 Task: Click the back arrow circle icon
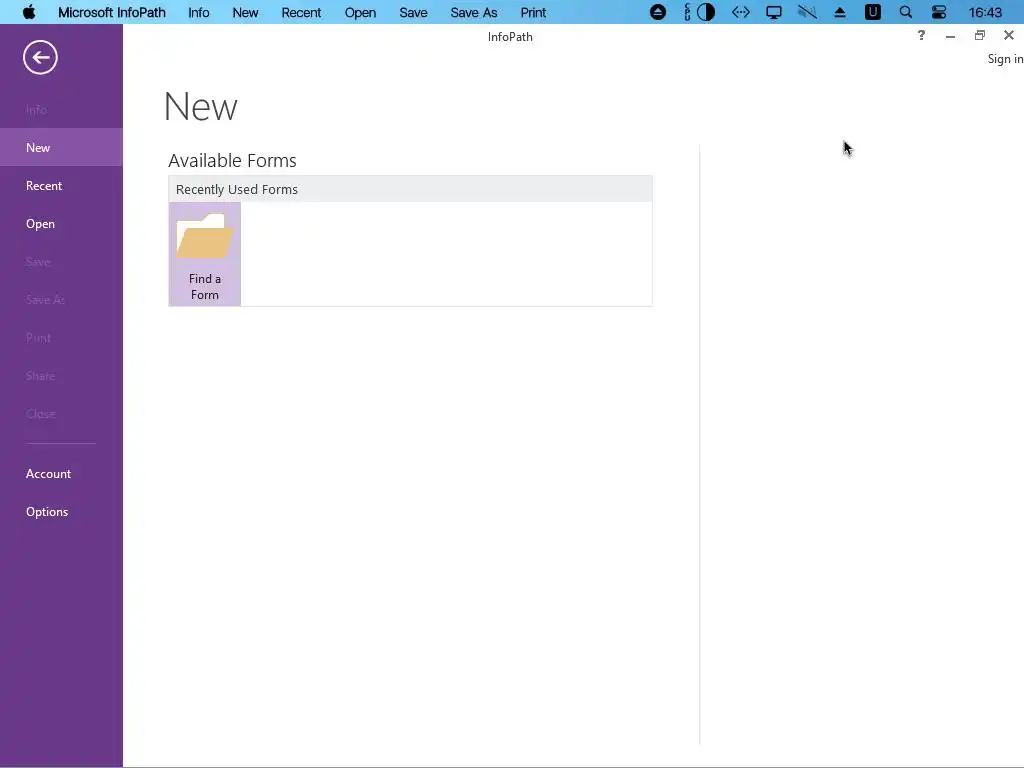click(x=40, y=57)
